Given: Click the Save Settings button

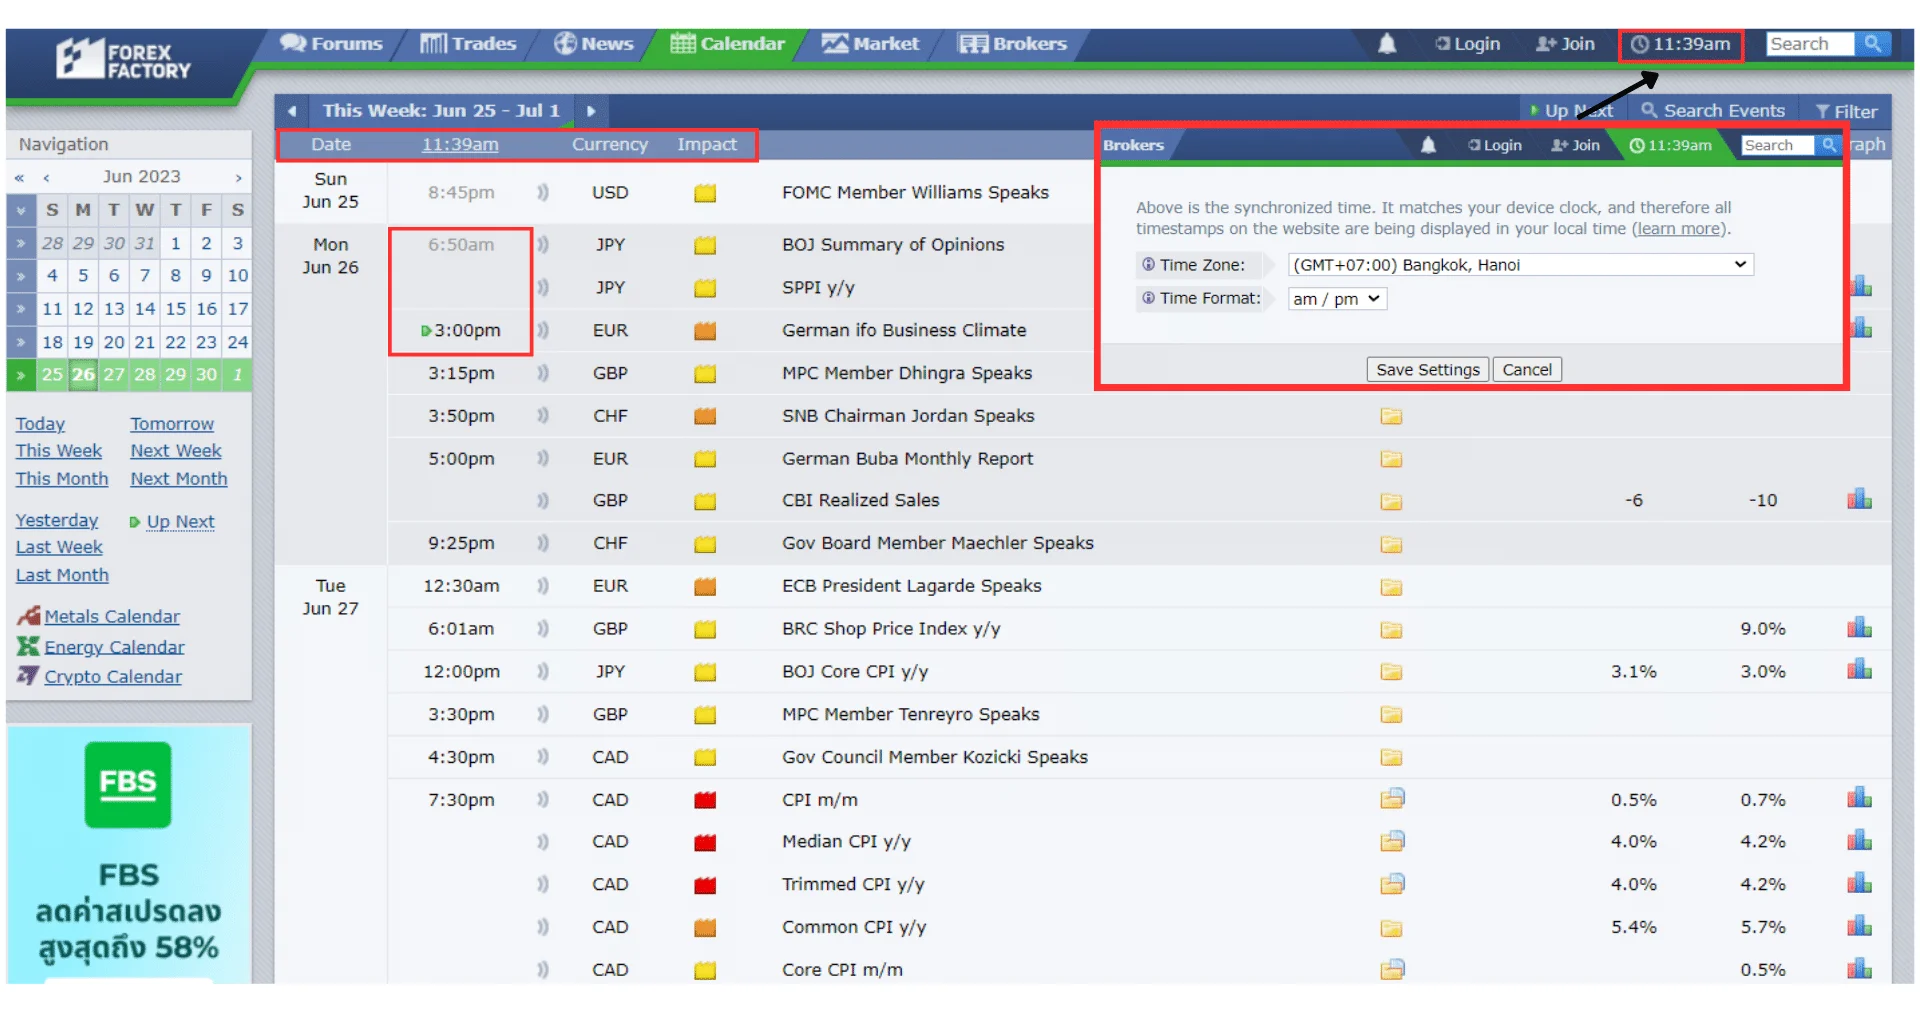Looking at the screenshot, I should [x=1427, y=370].
